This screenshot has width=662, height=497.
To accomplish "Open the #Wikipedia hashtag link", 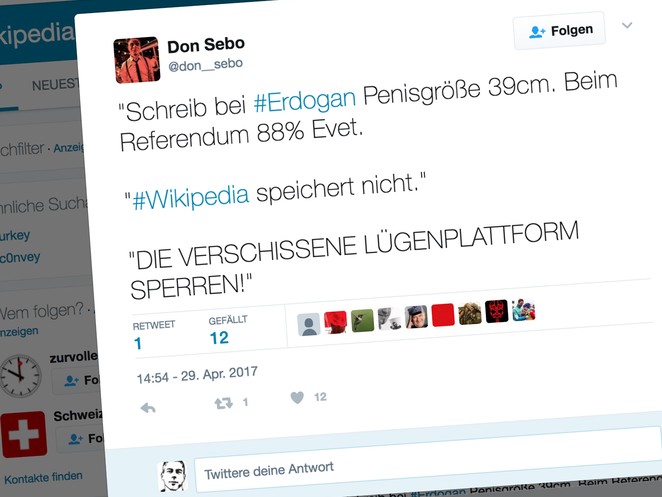I will pyautogui.click(x=190, y=197).
